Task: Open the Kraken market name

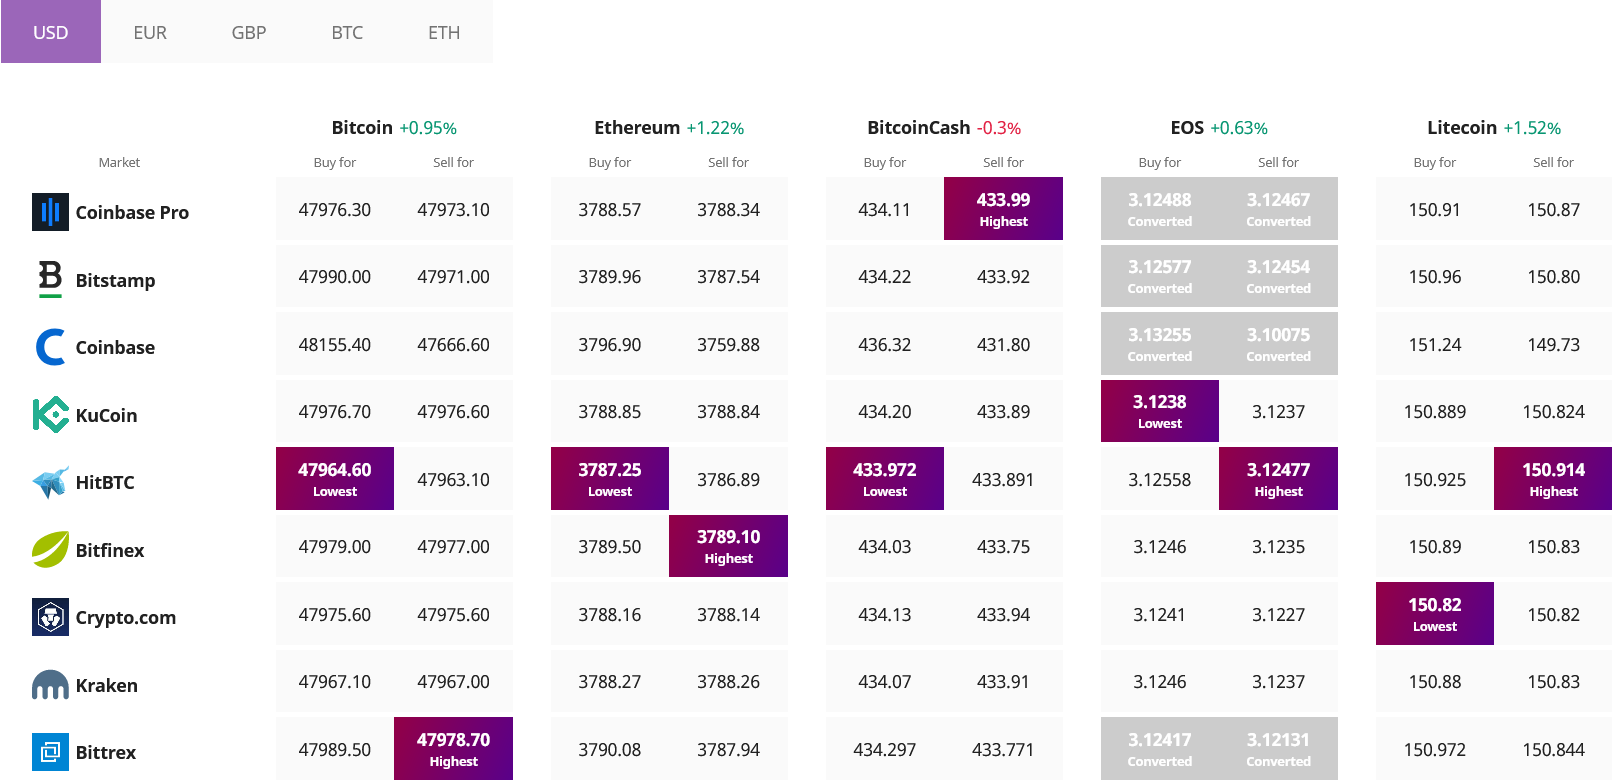Action: (107, 685)
